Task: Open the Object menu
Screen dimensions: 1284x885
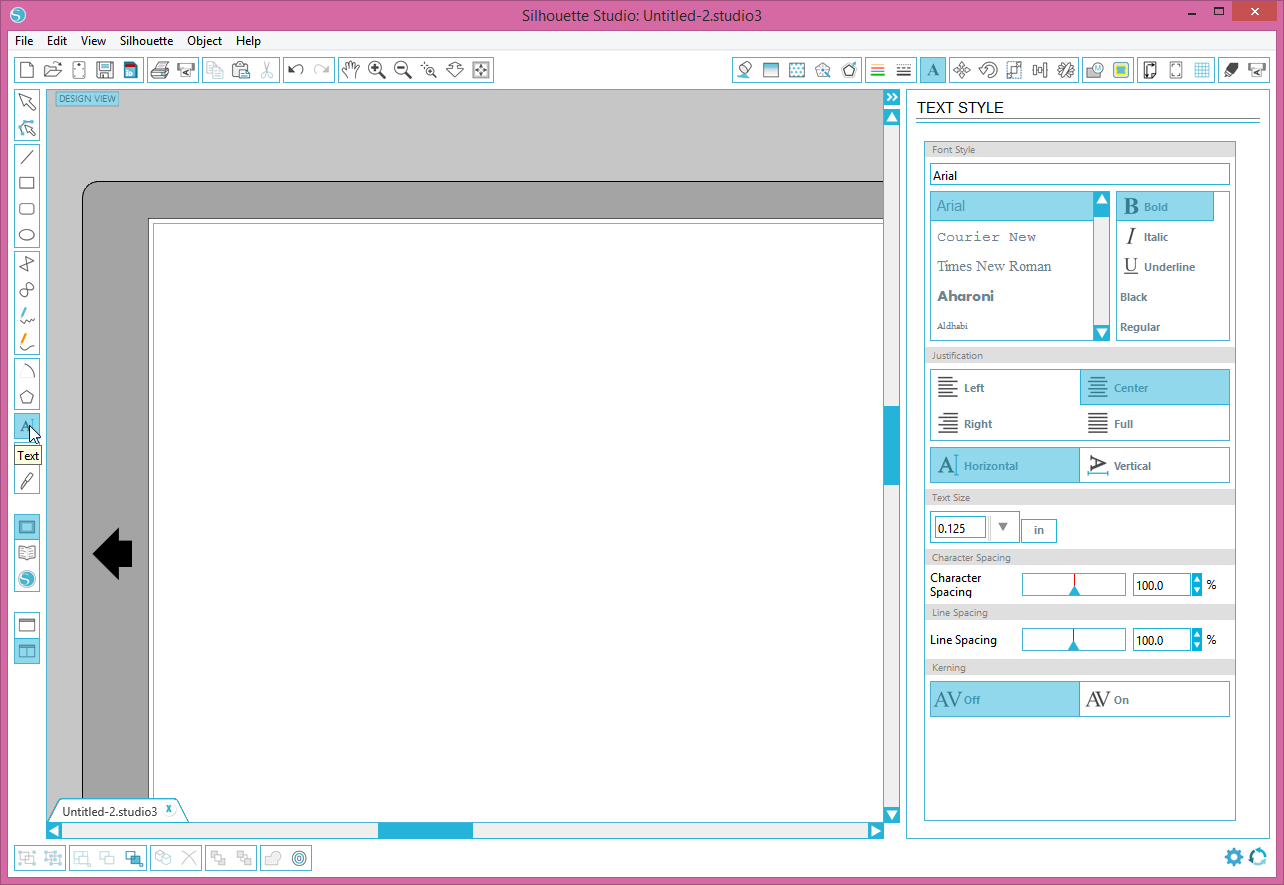Action: click(x=204, y=41)
